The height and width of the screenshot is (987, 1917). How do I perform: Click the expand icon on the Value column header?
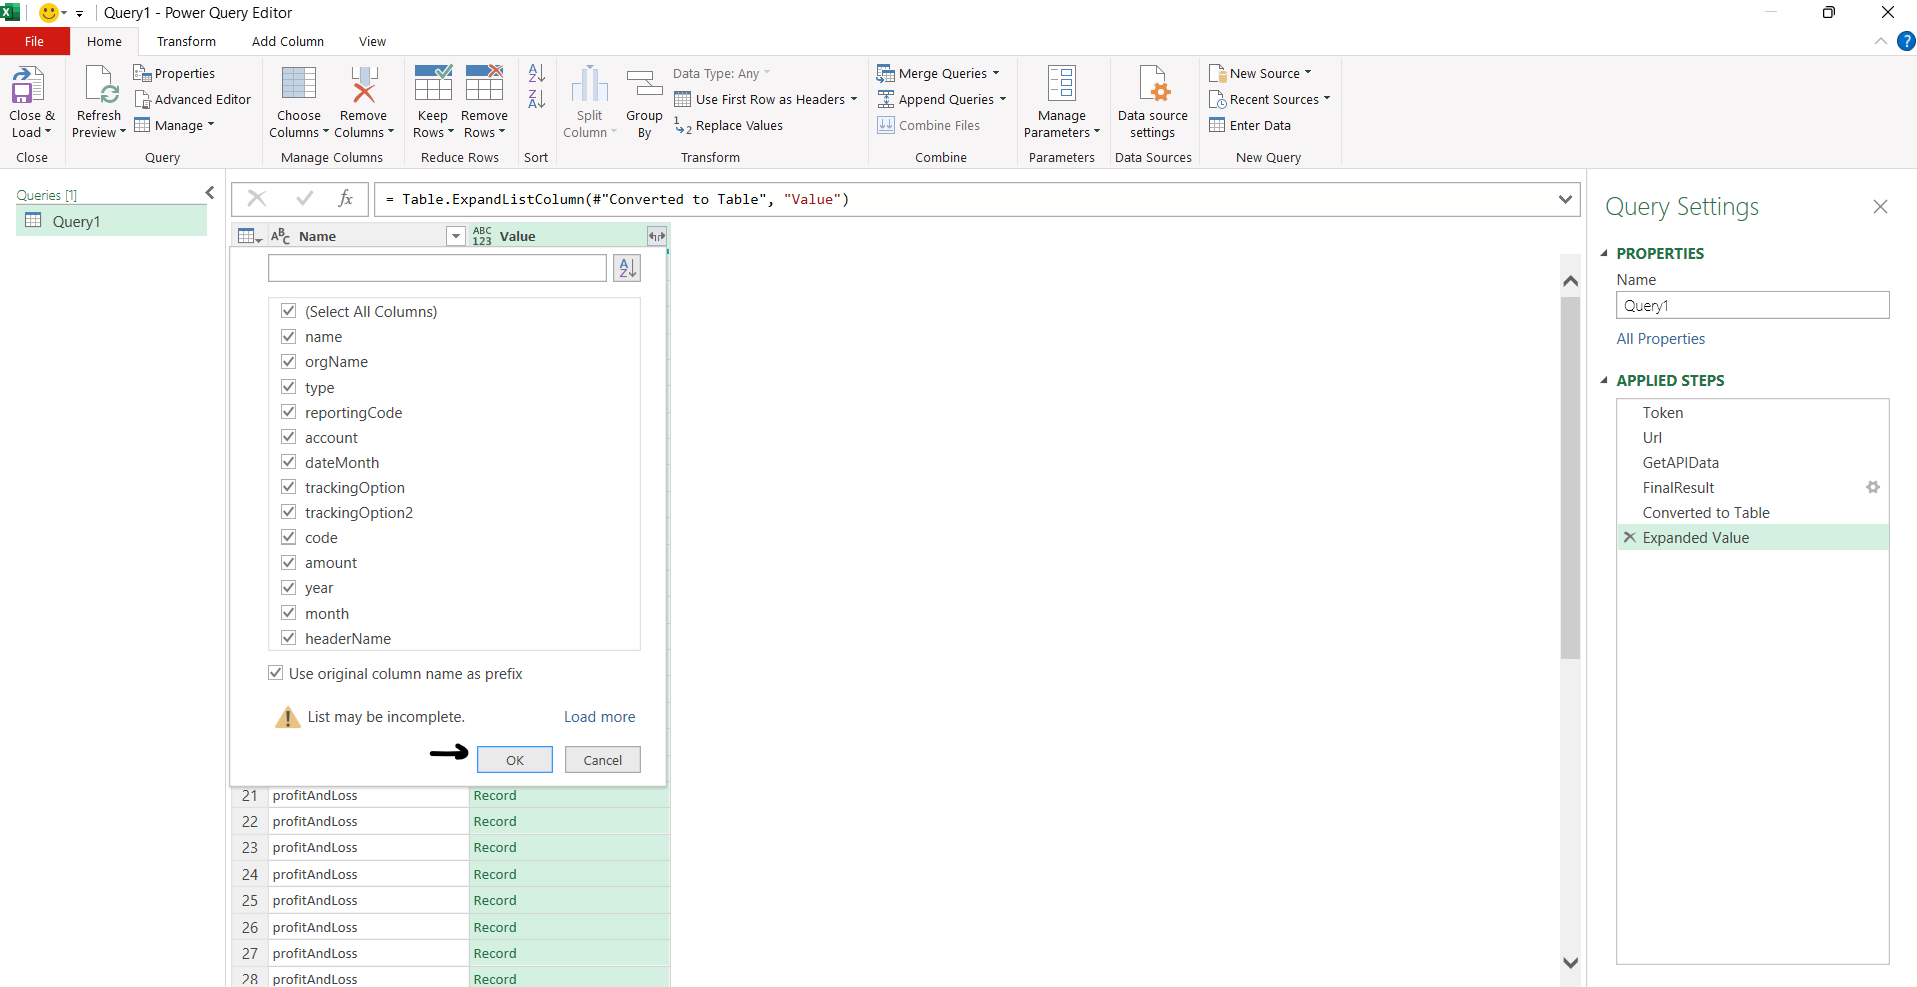657,236
